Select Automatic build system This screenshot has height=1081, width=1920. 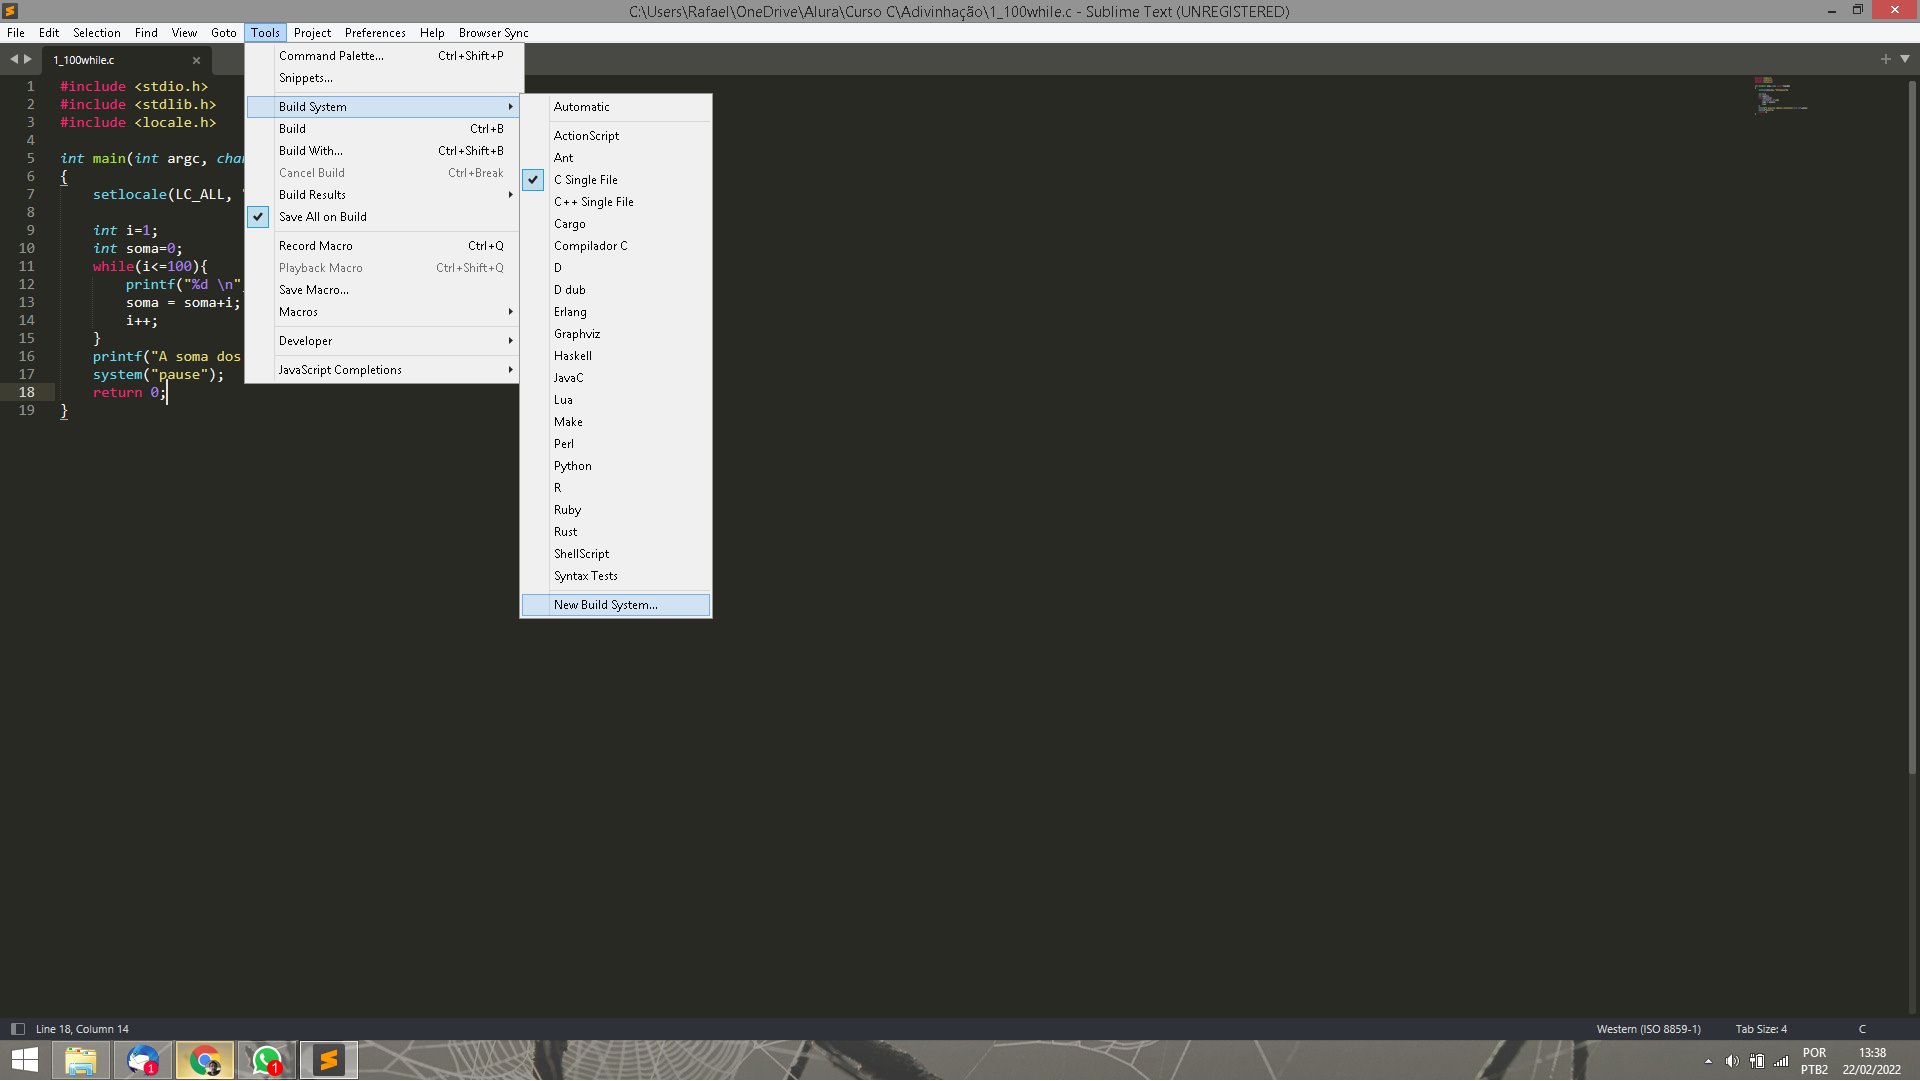616,107
